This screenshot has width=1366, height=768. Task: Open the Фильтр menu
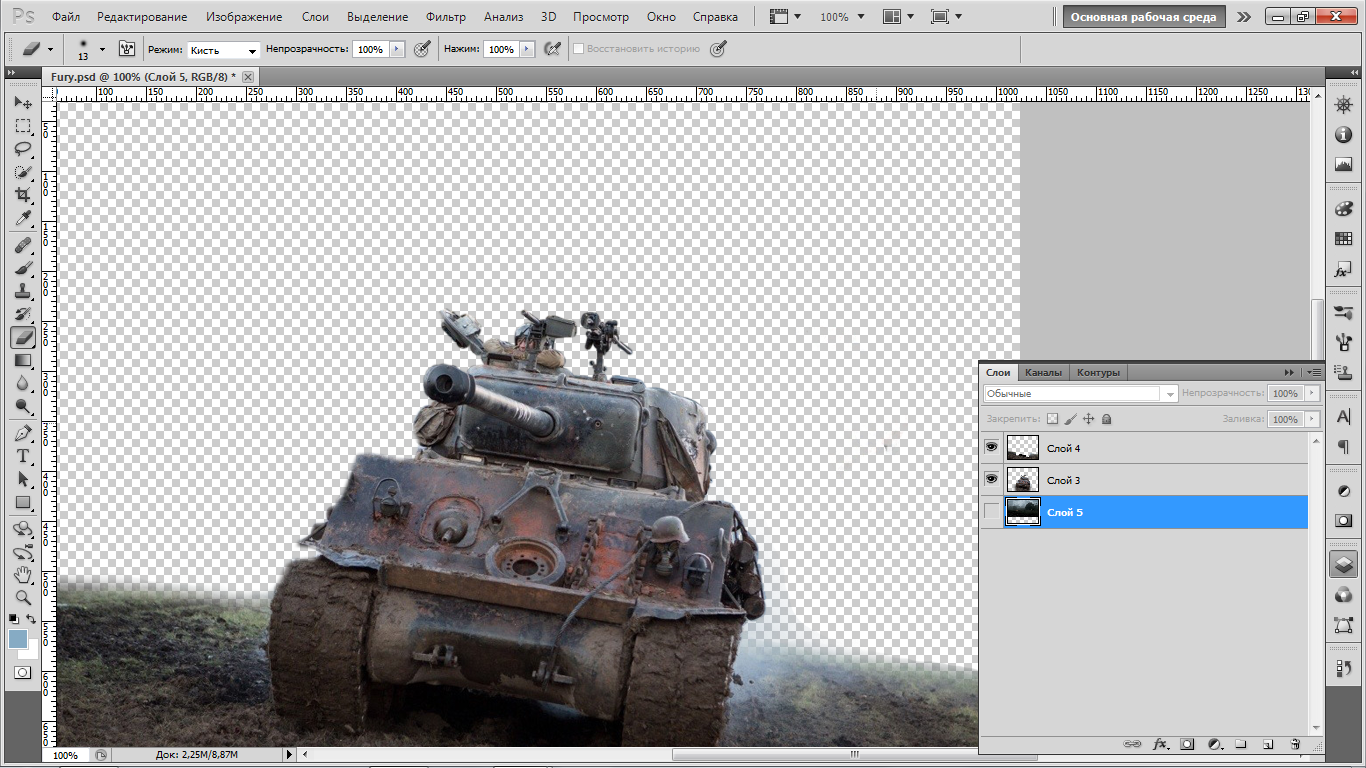click(445, 17)
